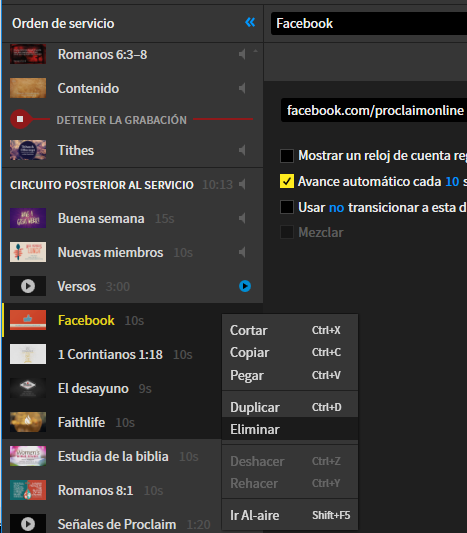Choose Ir Al-aire from the context menu
The height and width of the screenshot is (533, 467).
pos(290,515)
